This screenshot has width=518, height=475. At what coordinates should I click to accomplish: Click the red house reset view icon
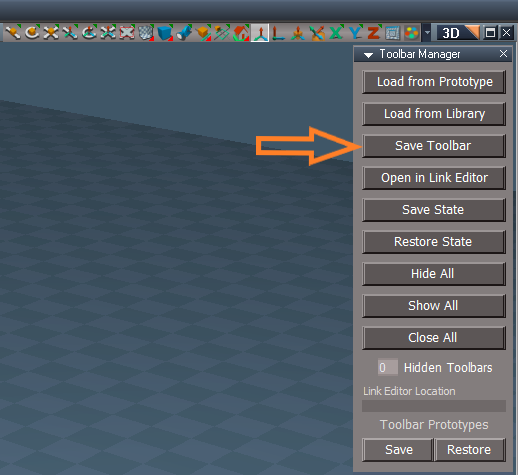point(241,33)
